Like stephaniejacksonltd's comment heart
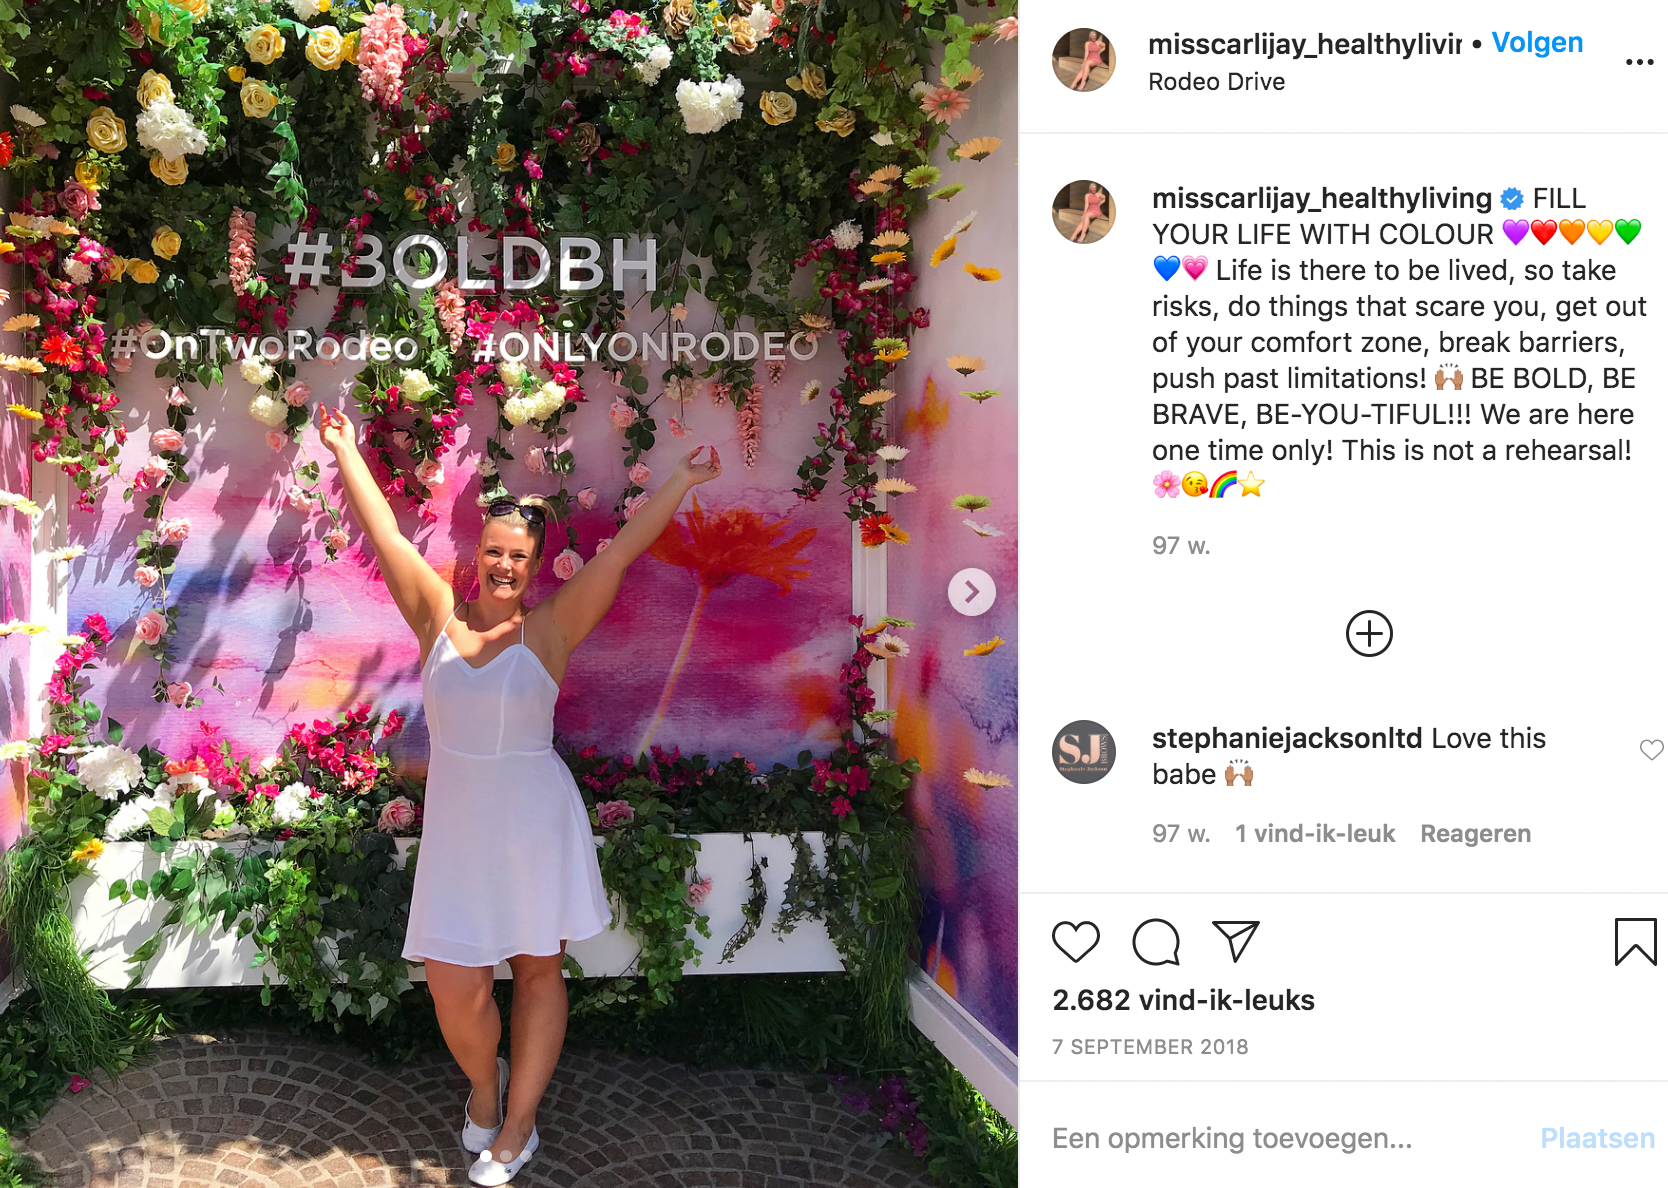This screenshot has width=1668, height=1188. point(1651,750)
